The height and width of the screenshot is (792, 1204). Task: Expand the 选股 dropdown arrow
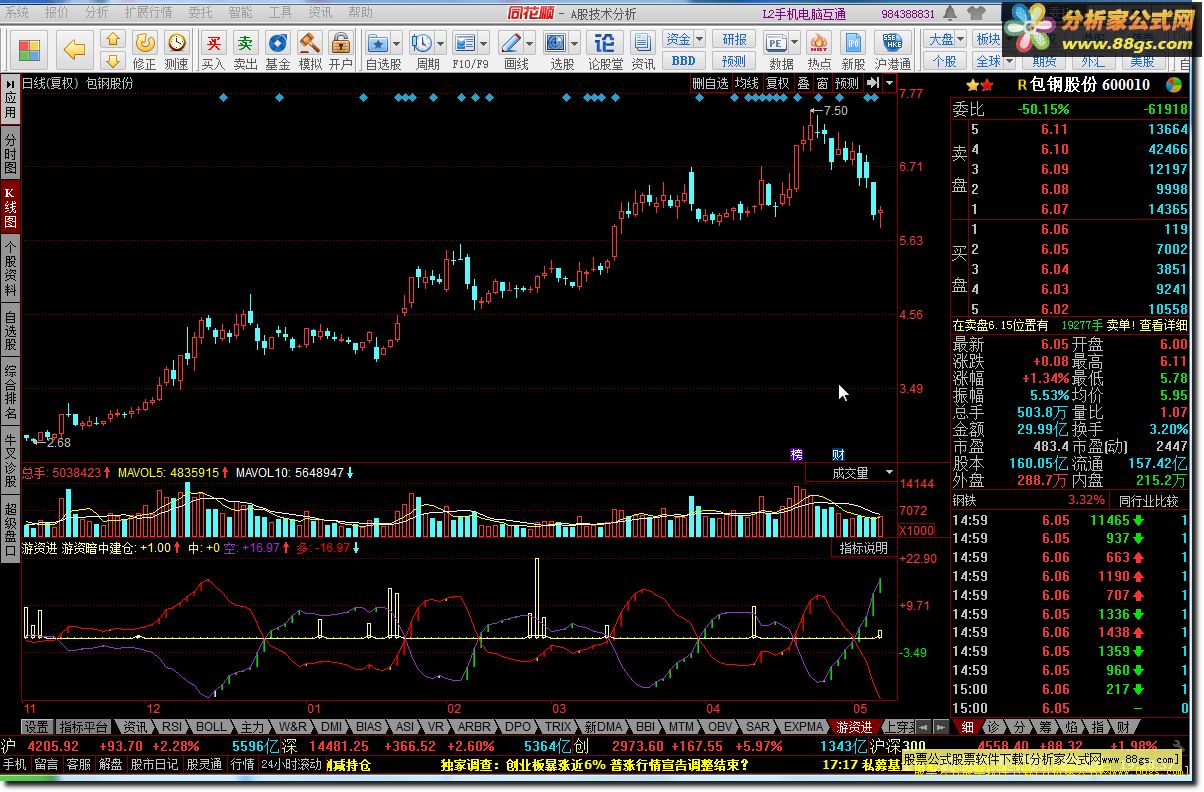[575, 44]
